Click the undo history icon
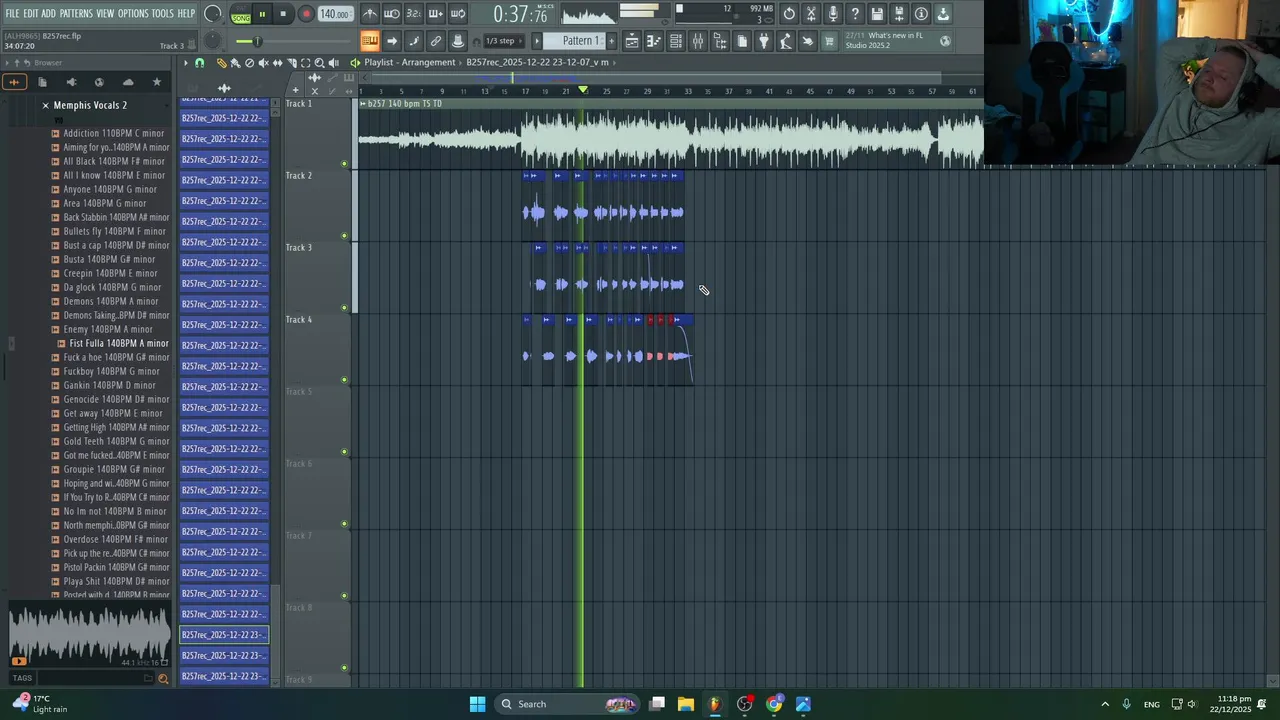Image resolution: width=1280 pixels, height=720 pixels. 789,14
